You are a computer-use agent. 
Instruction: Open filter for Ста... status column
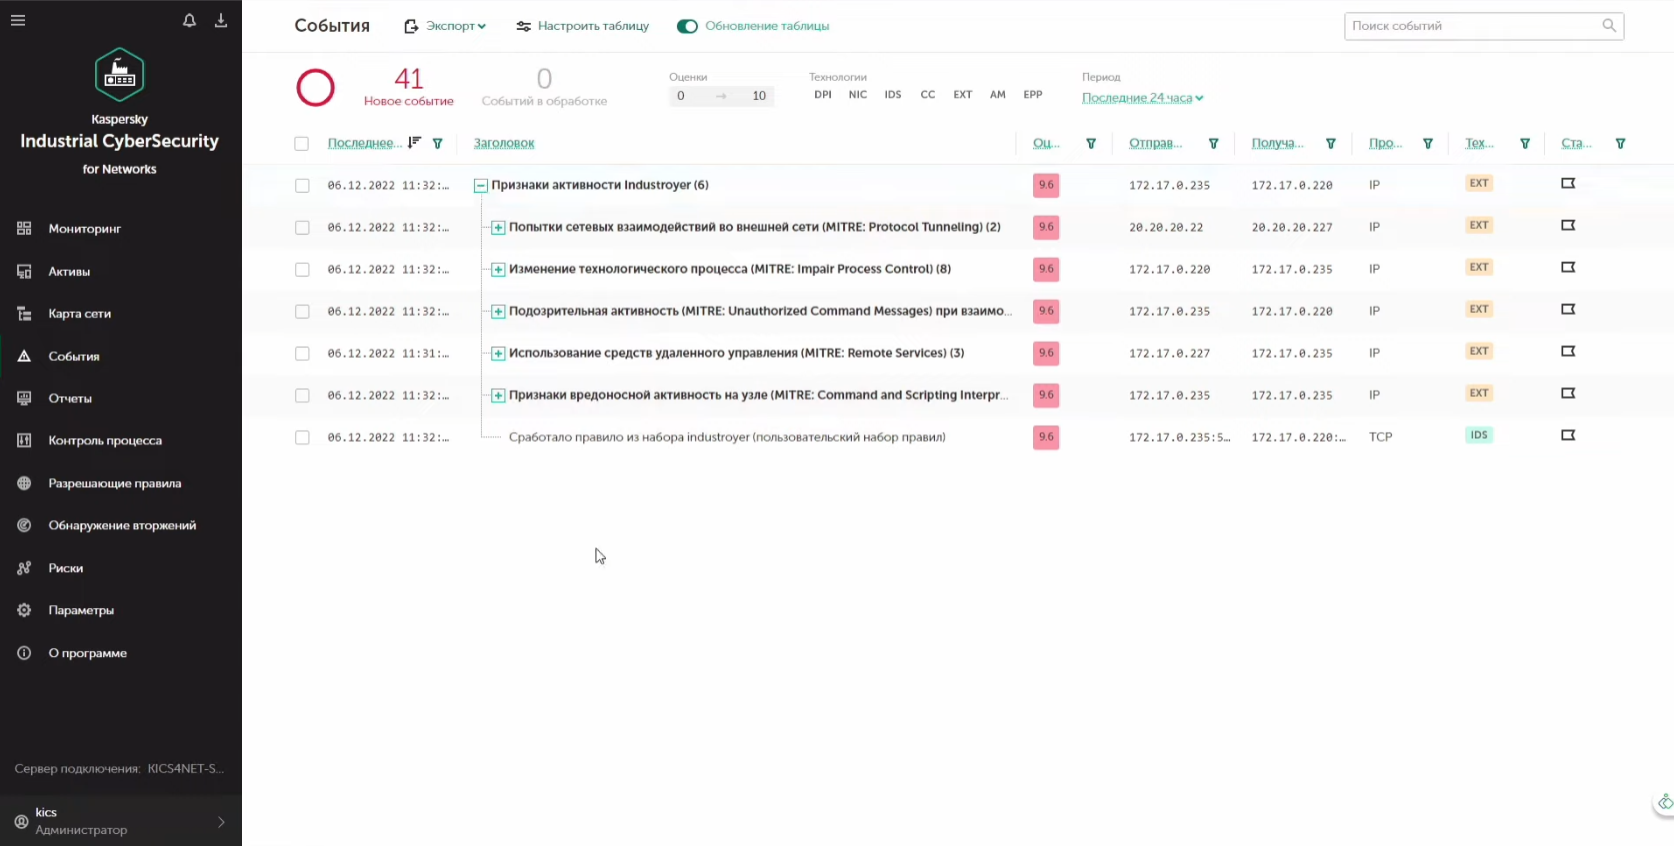[x=1620, y=144]
